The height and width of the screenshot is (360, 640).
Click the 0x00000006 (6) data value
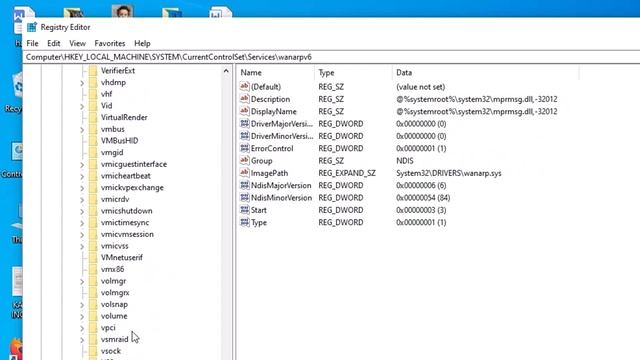(x=421, y=185)
